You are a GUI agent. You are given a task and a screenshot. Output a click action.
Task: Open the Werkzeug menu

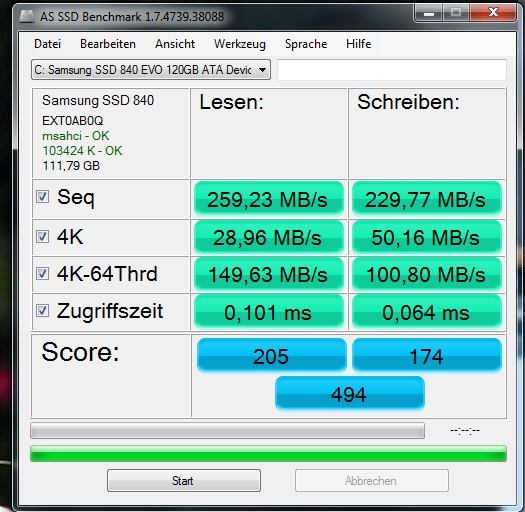coord(240,44)
